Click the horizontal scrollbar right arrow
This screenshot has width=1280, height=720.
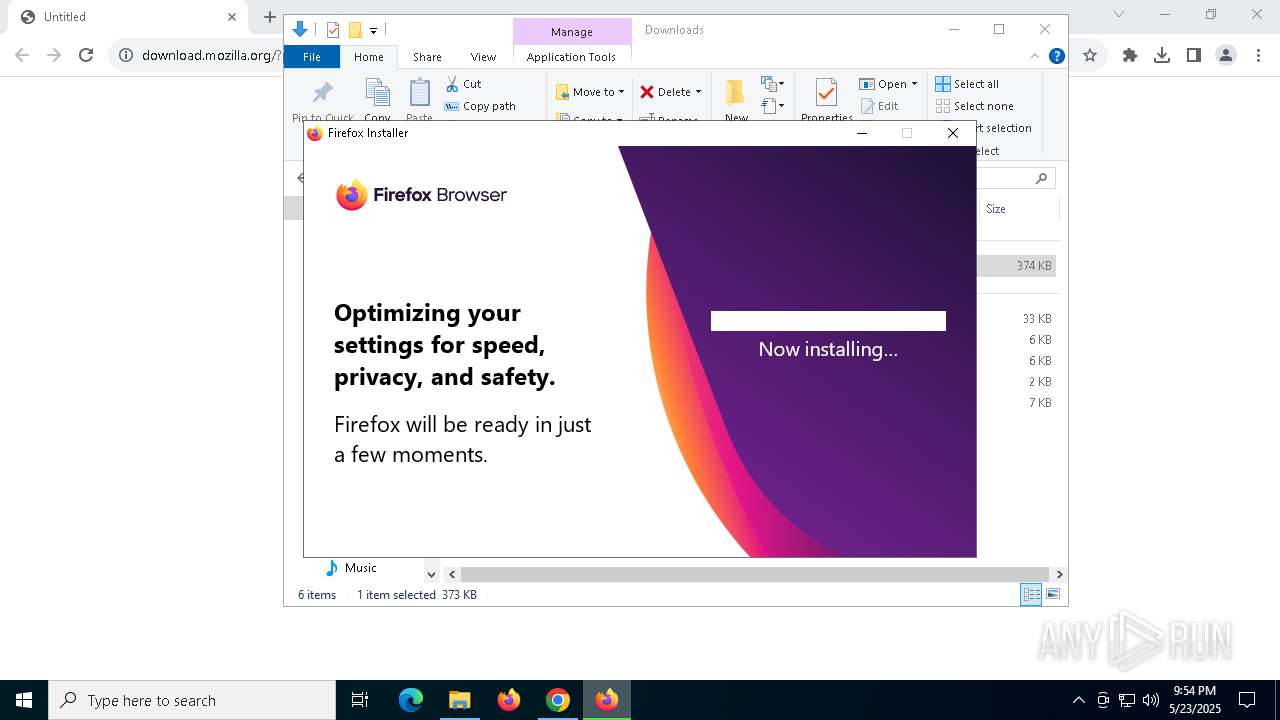click(x=1059, y=575)
